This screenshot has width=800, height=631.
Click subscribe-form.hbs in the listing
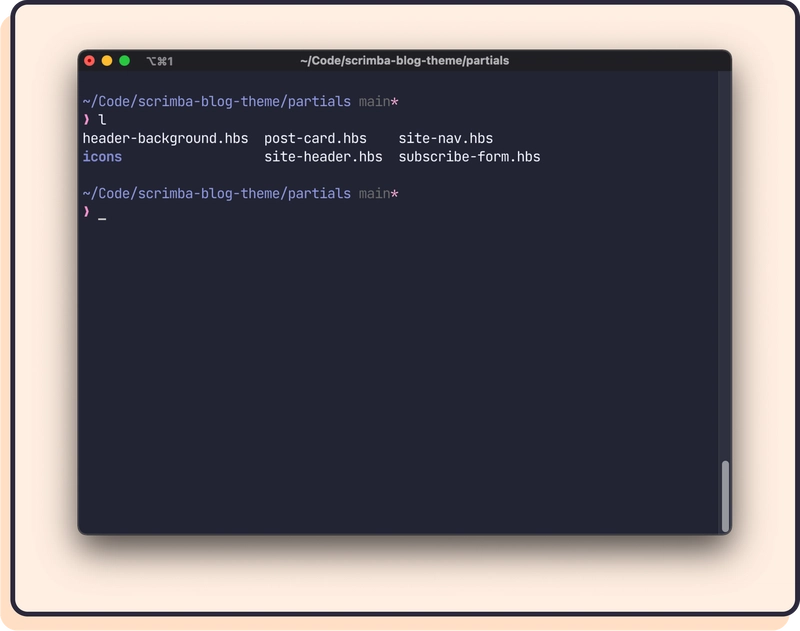tap(469, 157)
